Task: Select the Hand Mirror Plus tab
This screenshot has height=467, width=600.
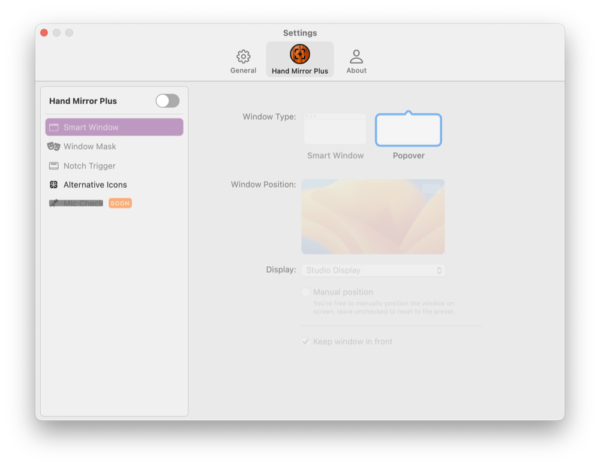Action: tap(300, 59)
